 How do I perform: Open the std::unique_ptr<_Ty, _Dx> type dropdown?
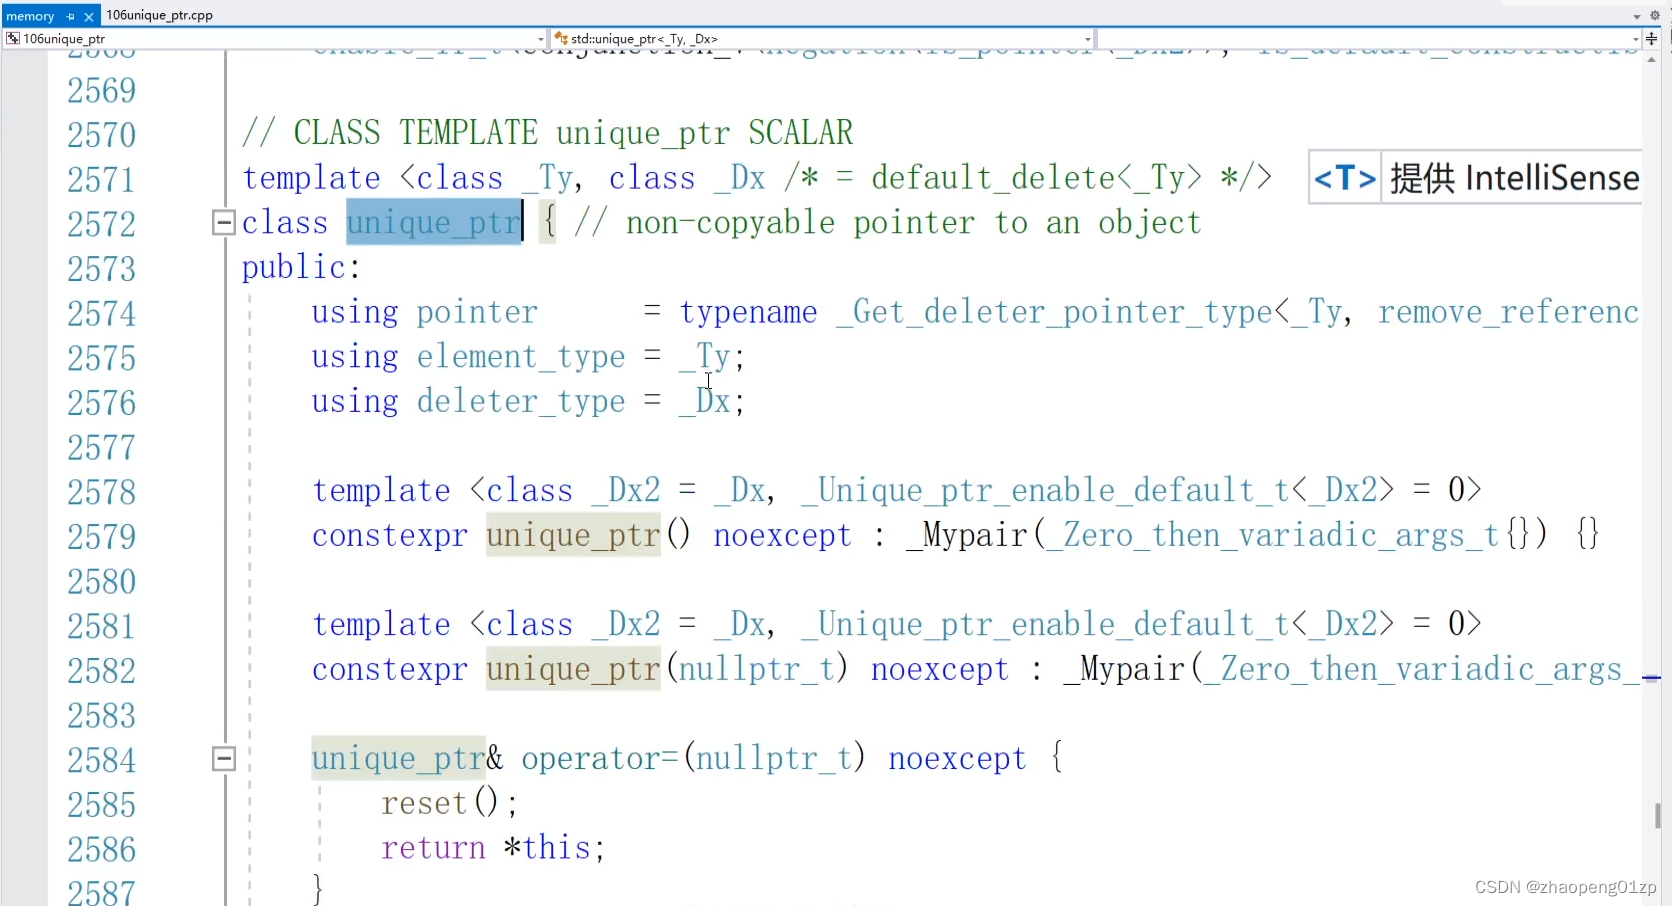pyautogui.click(x=824, y=39)
